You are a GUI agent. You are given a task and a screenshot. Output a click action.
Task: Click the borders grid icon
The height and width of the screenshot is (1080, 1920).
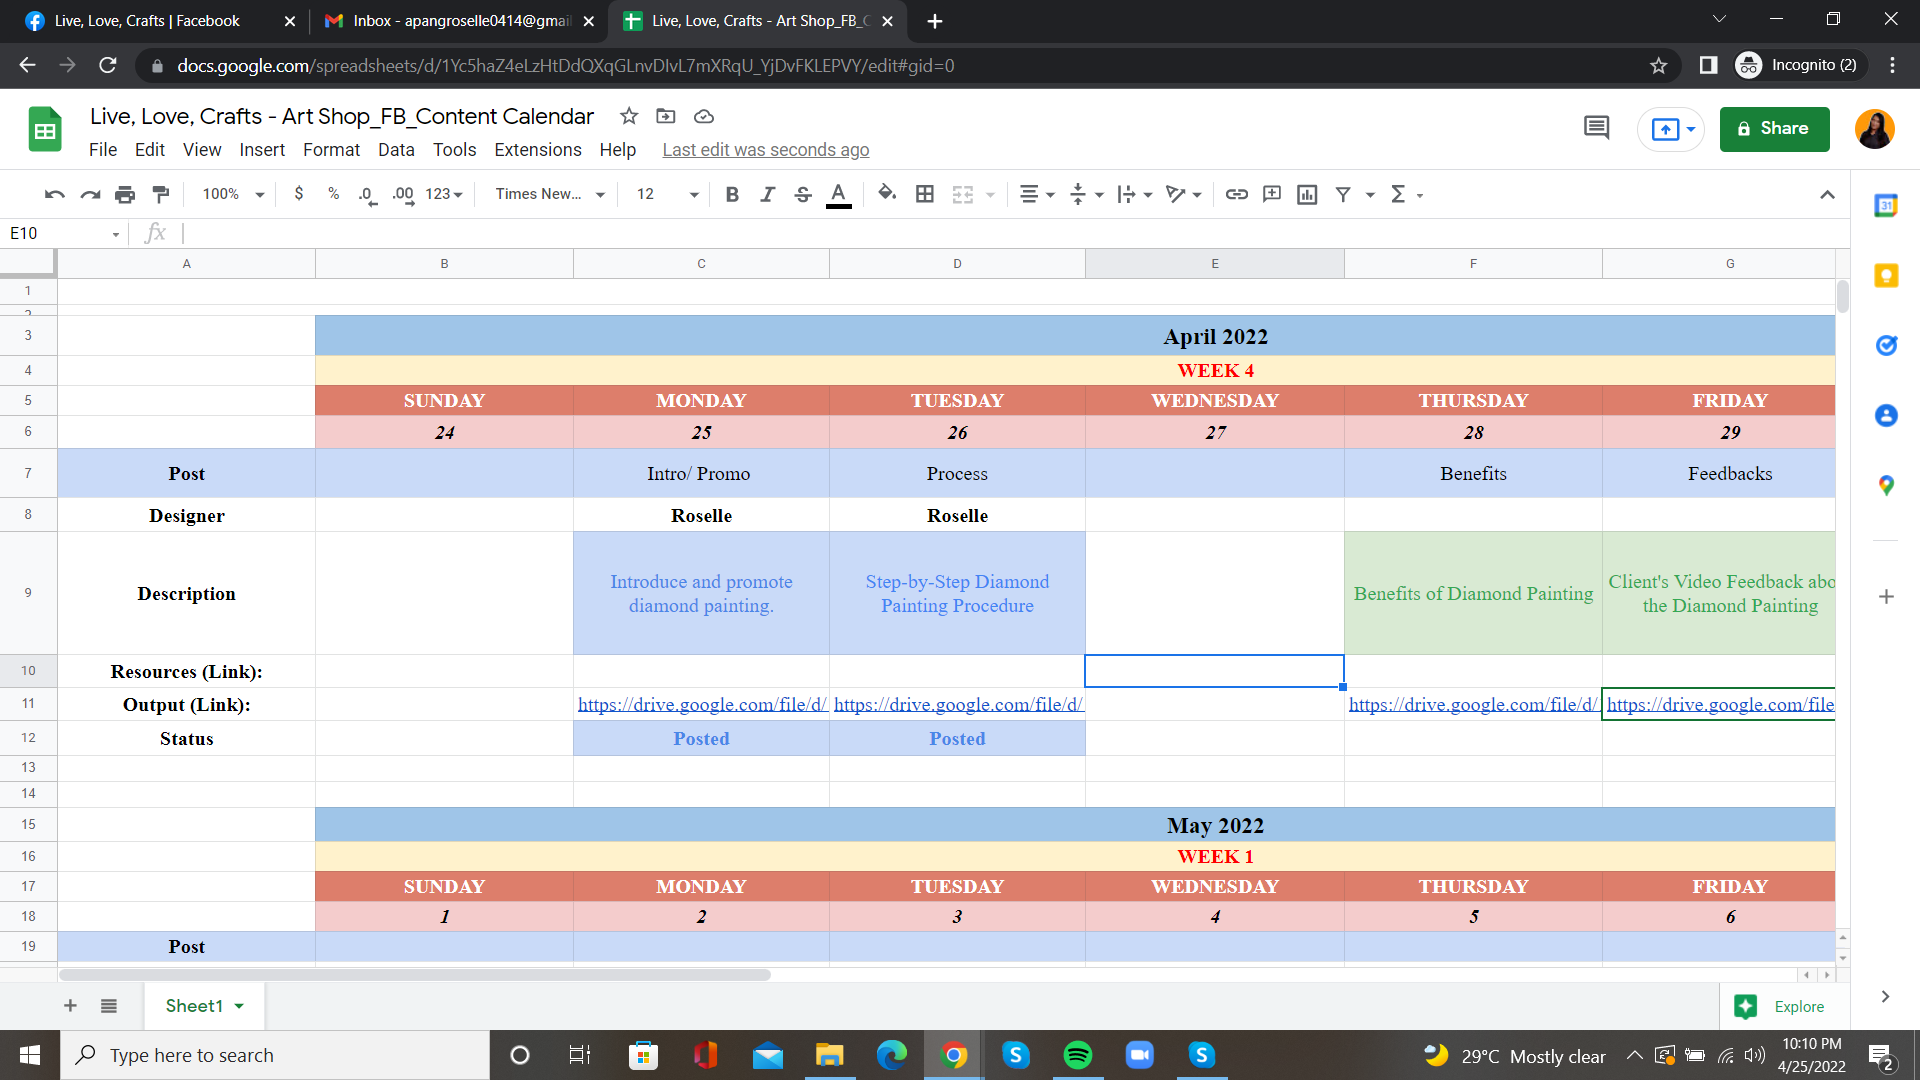[x=925, y=194]
